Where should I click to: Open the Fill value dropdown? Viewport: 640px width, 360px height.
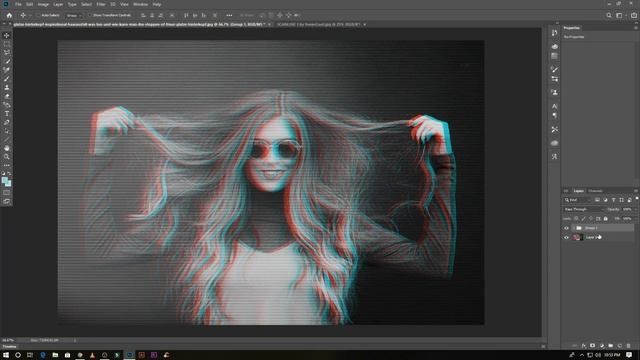(636, 219)
